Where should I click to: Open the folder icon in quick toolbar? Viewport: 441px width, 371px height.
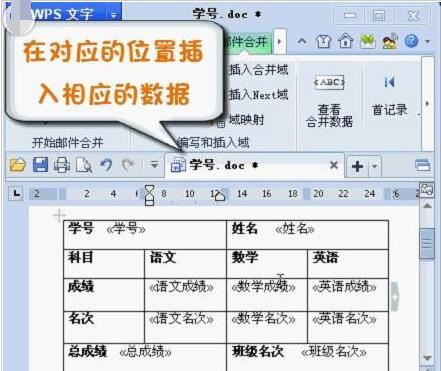pyautogui.click(x=18, y=165)
